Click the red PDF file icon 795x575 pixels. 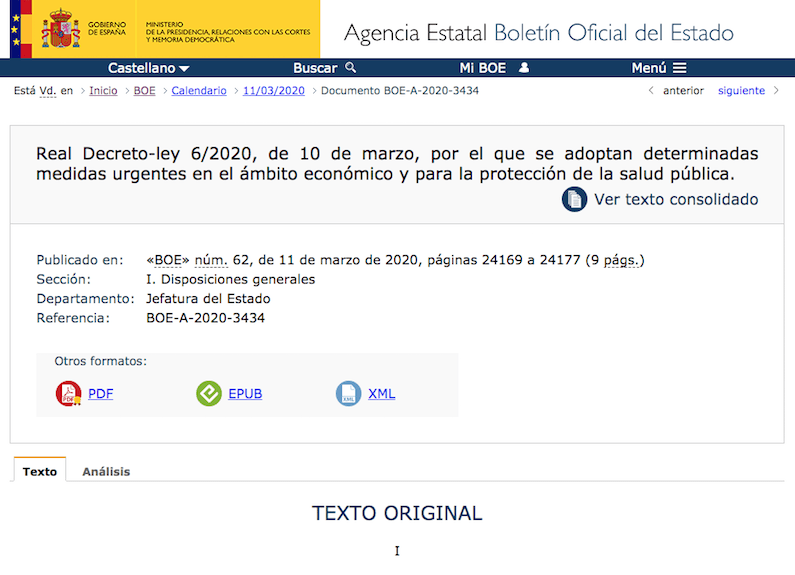[68, 393]
